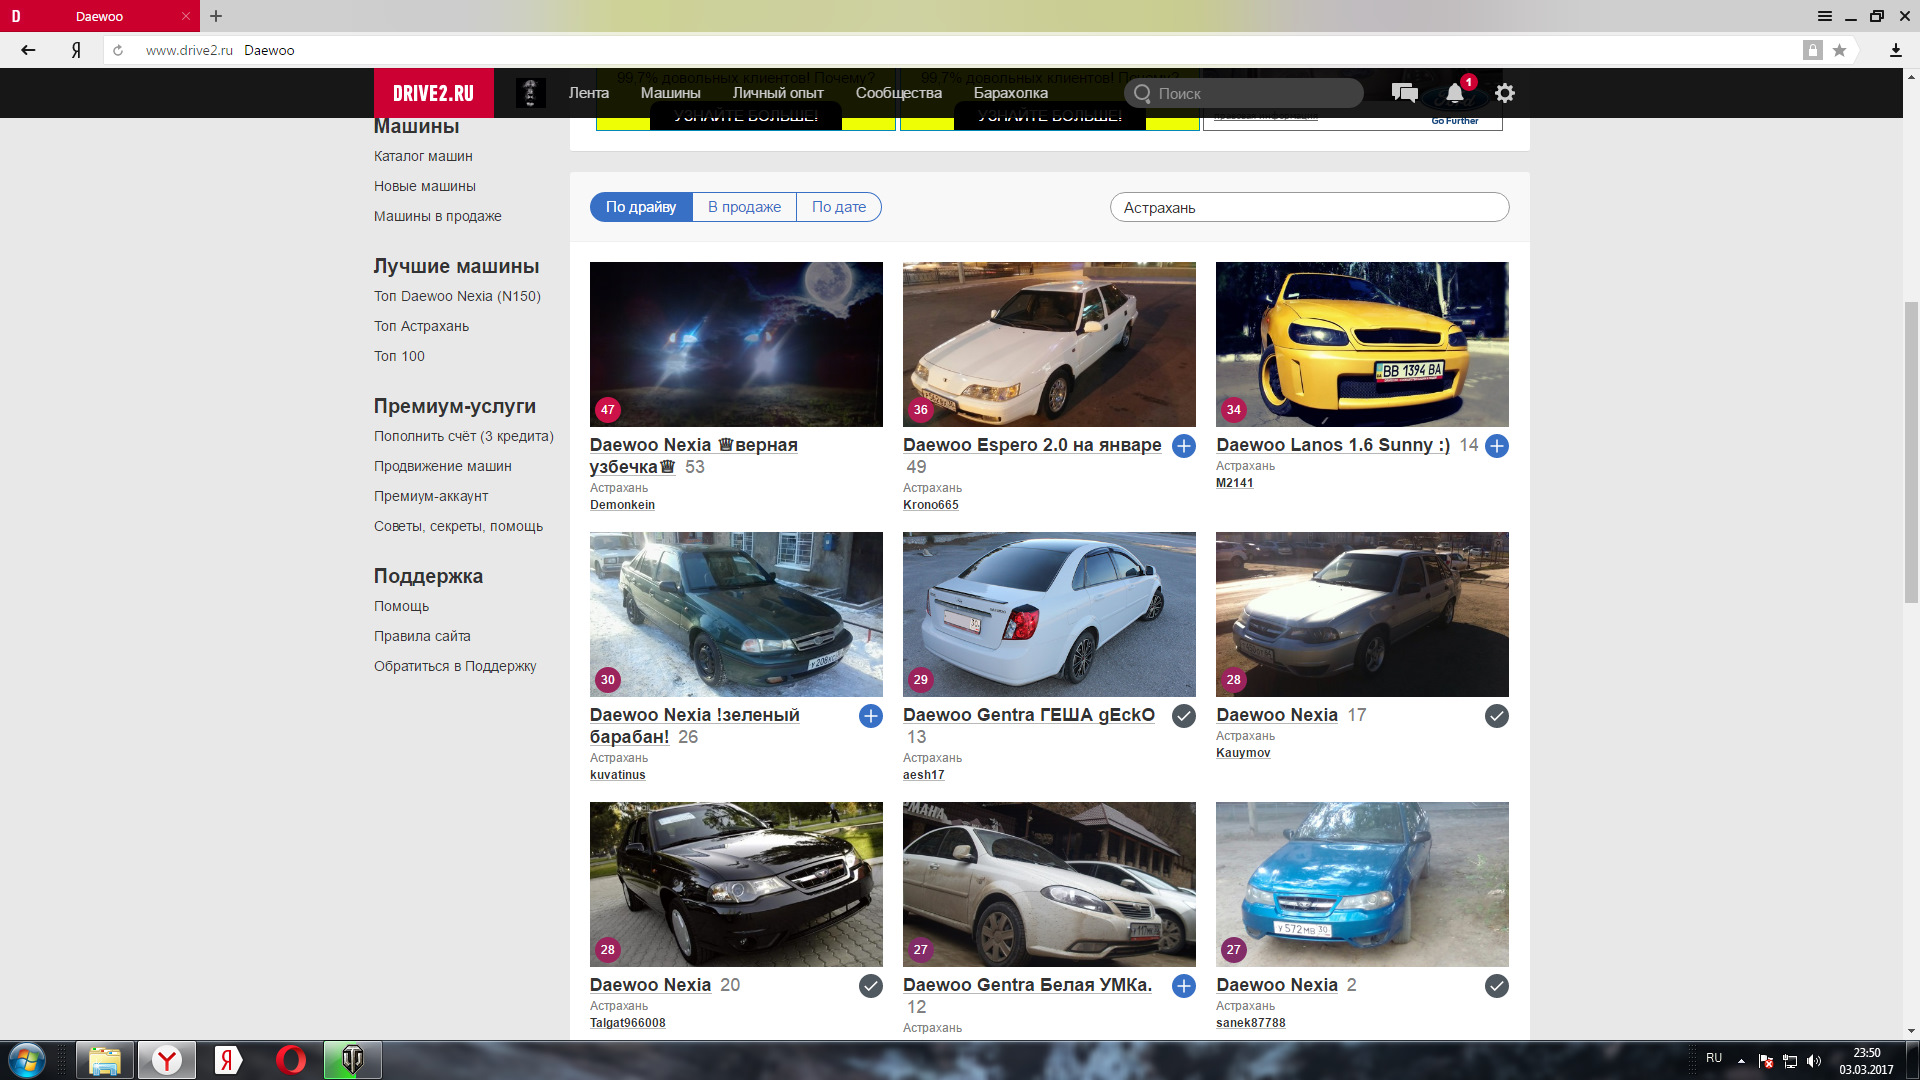The width and height of the screenshot is (1920, 1080).
Task: Open user profile Krono665 link
Action: 930,505
